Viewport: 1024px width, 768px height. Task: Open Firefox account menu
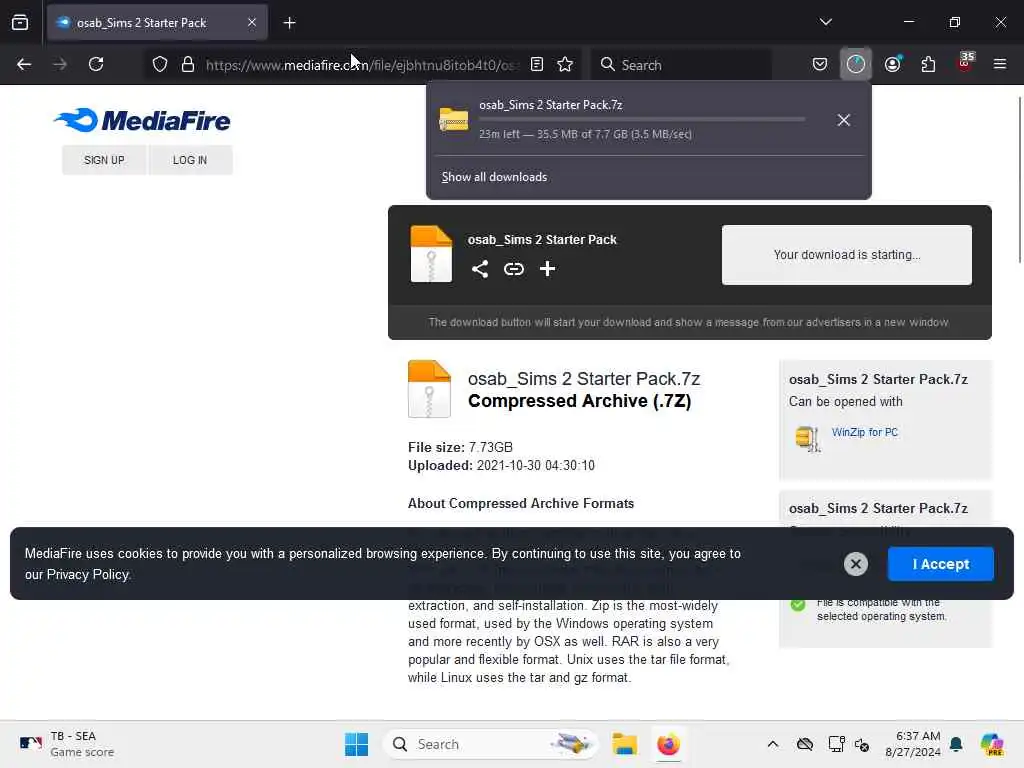(892, 64)
